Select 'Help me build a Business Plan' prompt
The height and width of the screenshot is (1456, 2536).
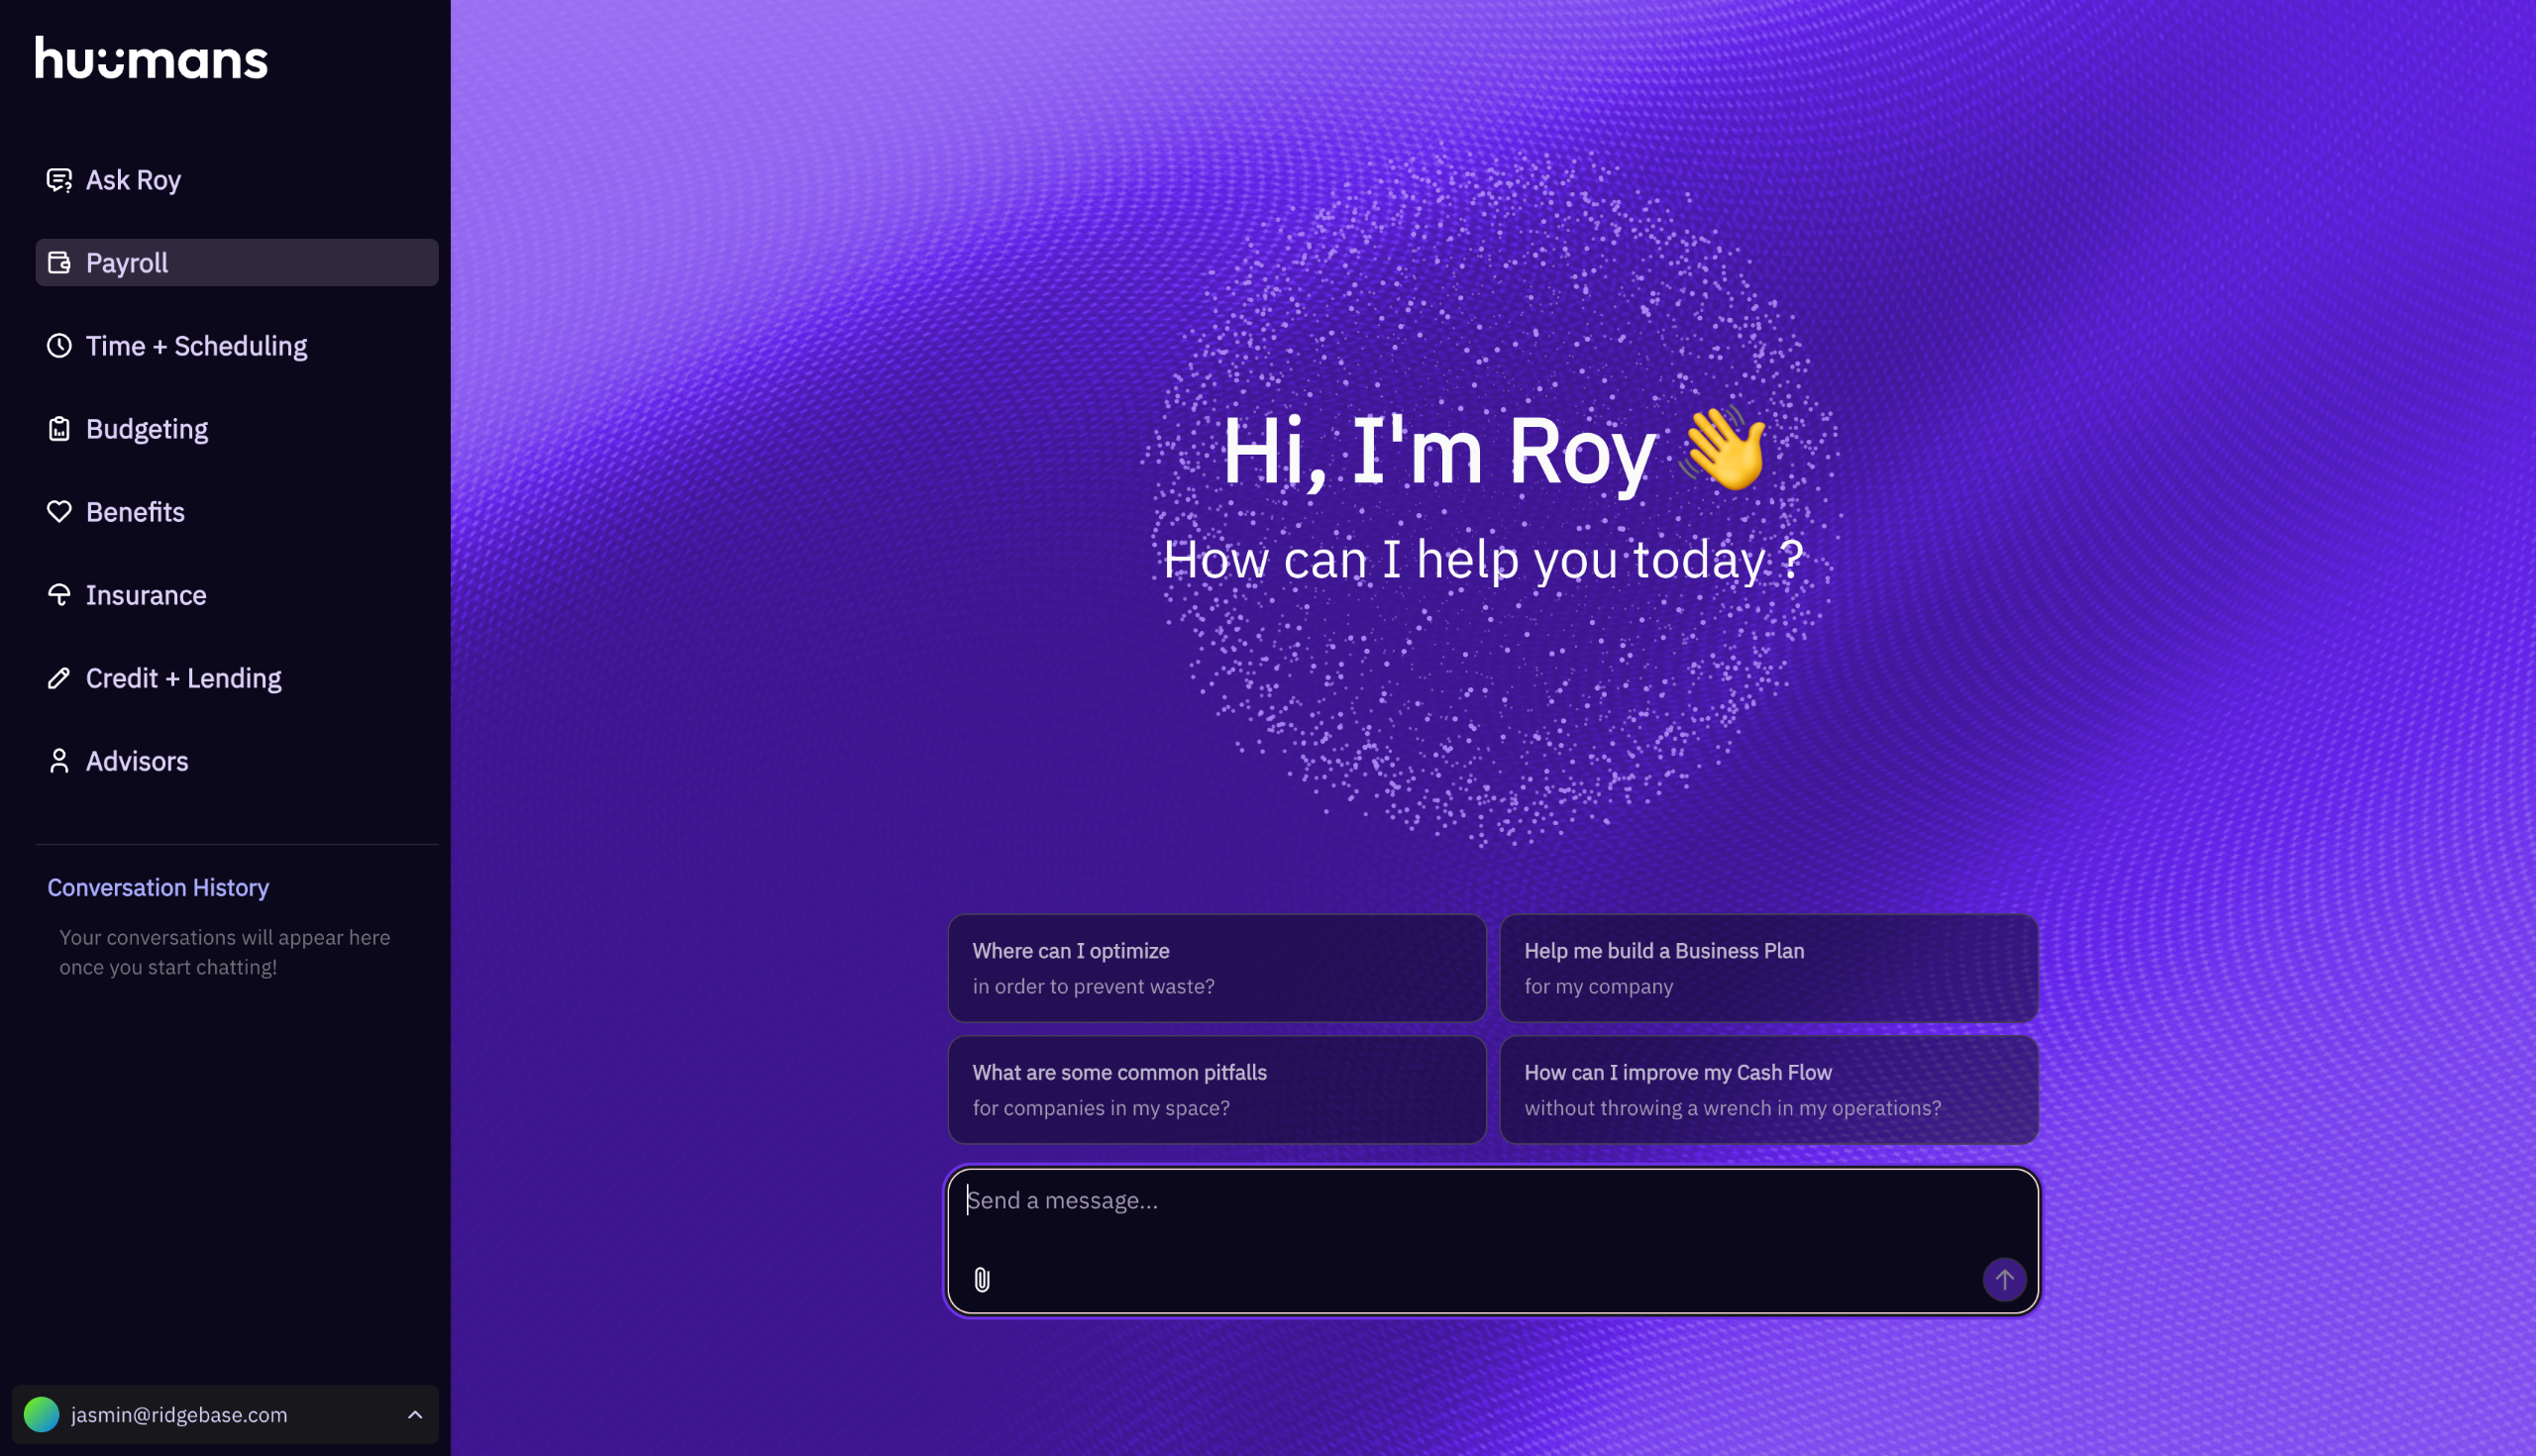[1768, 968]
